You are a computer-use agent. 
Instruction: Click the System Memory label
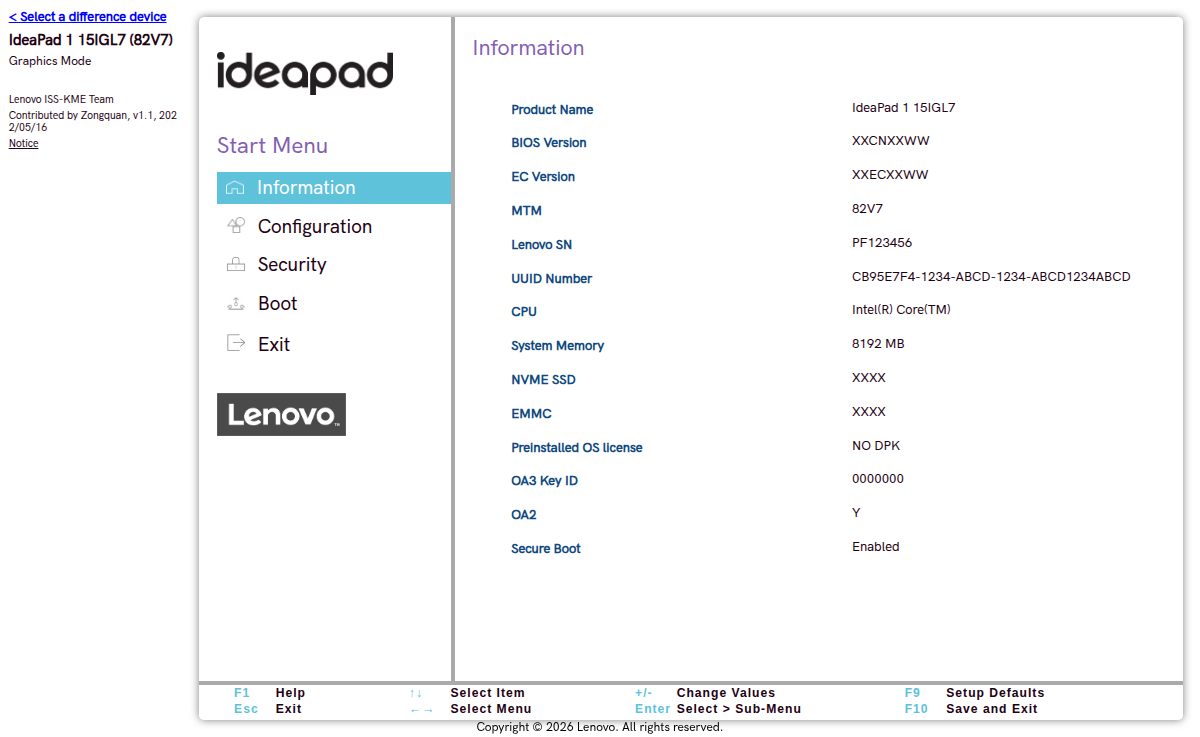558,346
